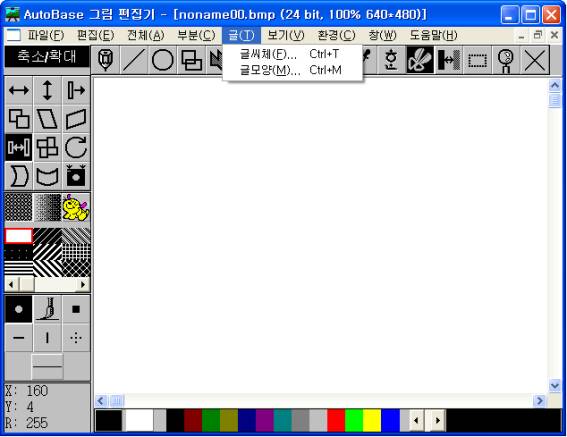Select the parallelogram skew tool
Image resolution: width=567 pixels, height=437 pixels.
coord(47,119)
